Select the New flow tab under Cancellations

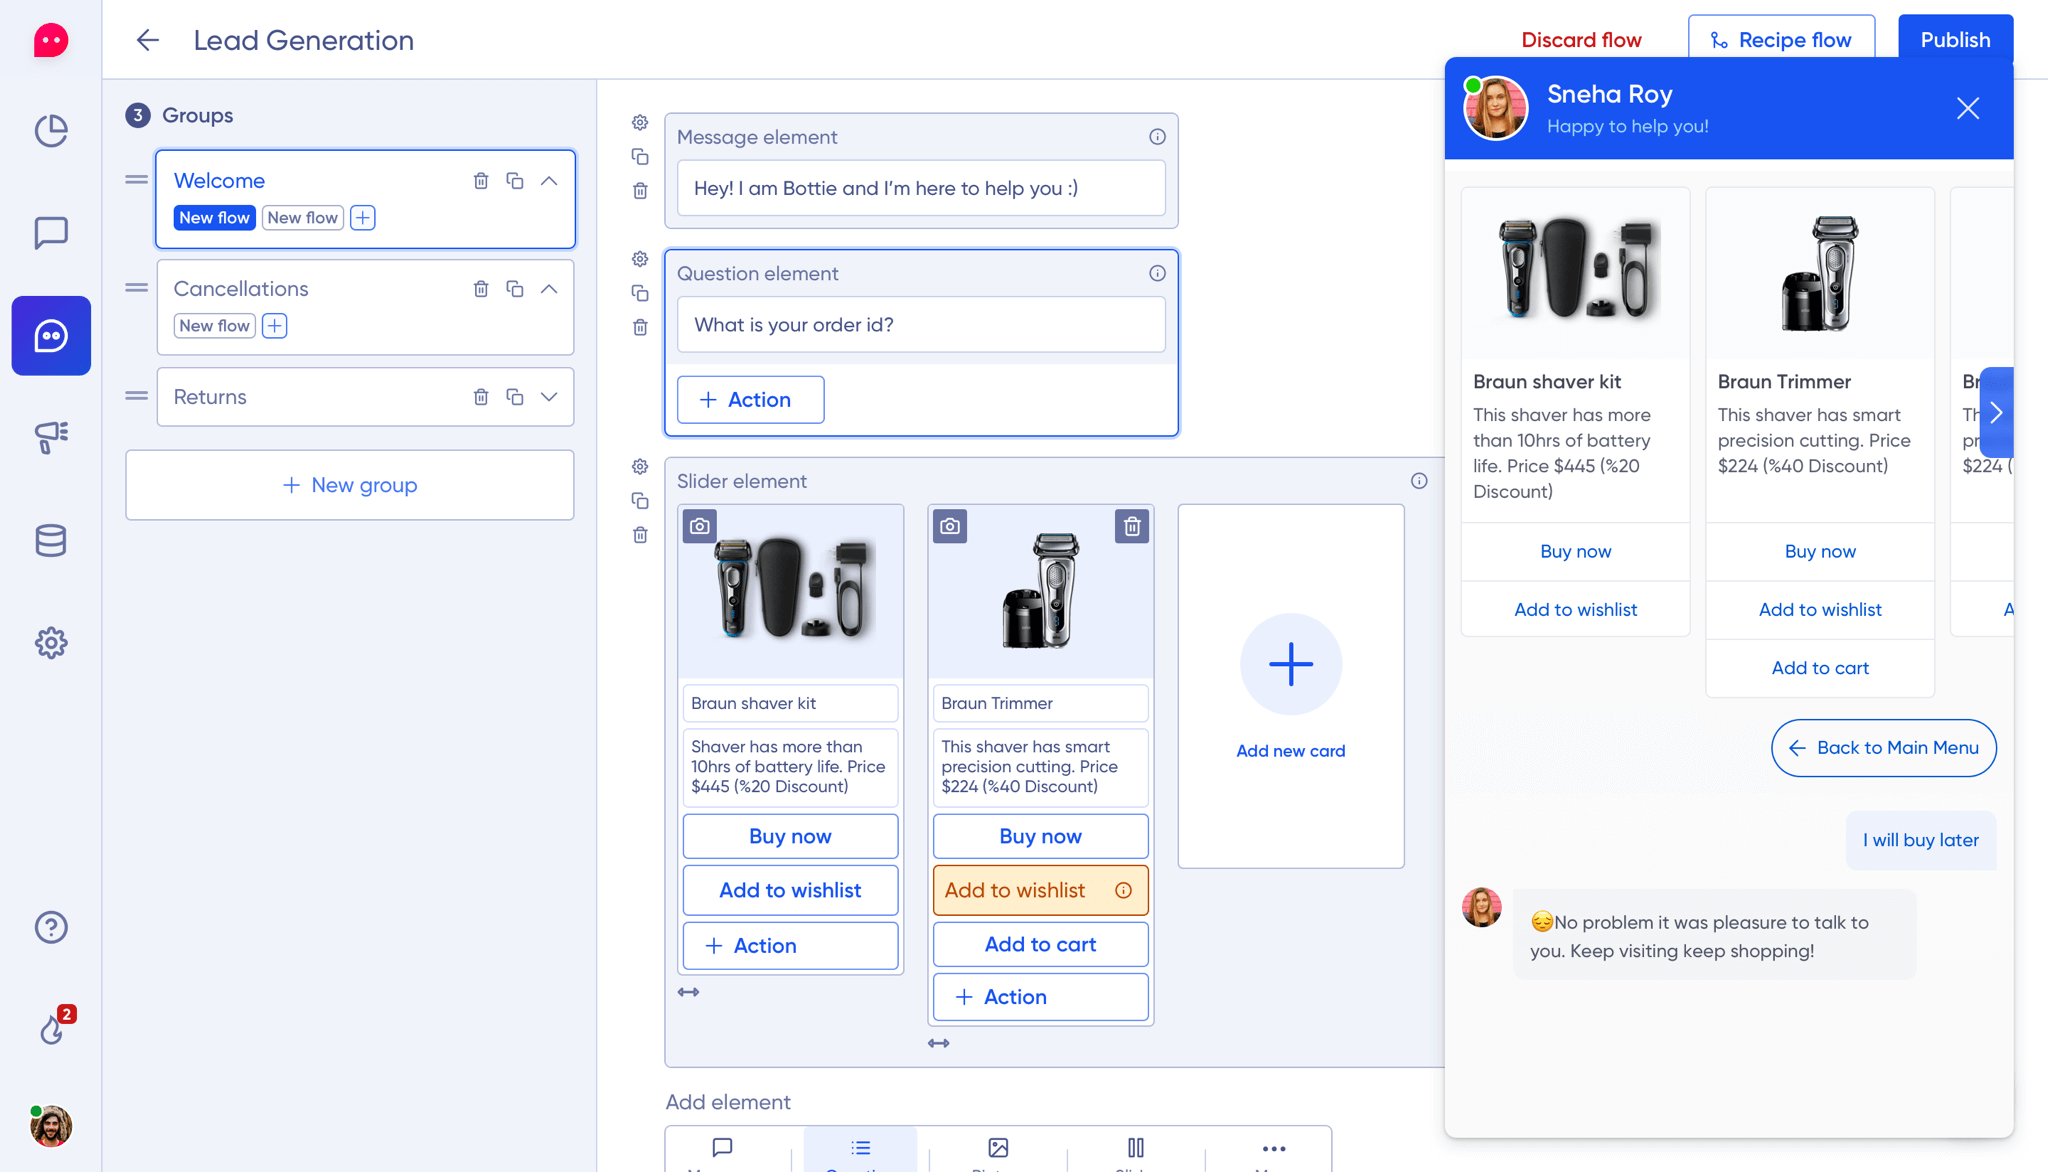214,326
